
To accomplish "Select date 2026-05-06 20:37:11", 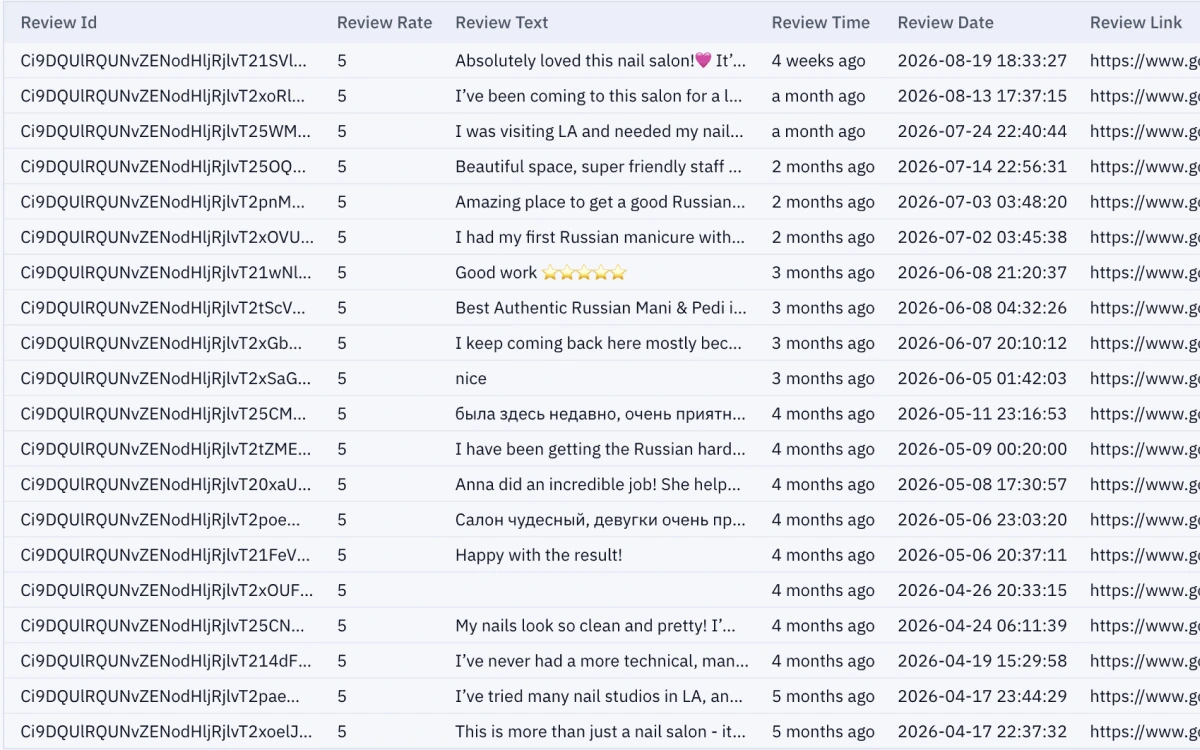I will pyautogui.click(x=982, y=555).
